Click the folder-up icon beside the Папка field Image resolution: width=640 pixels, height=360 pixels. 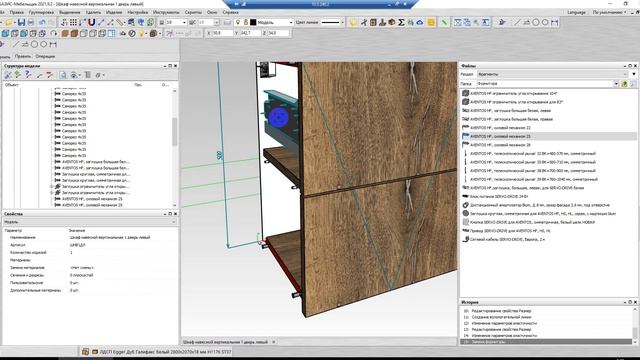coord(624,84)
